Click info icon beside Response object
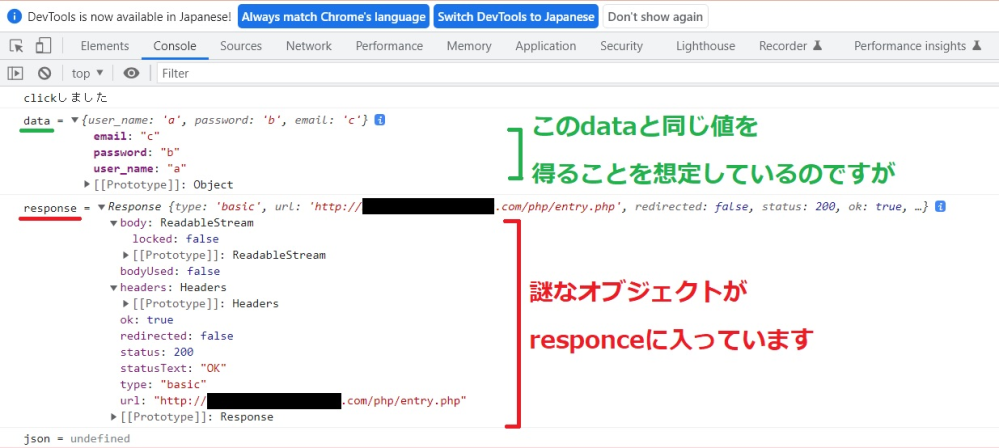The height and width of the screenshot is (448, 999). pos(939,207)
